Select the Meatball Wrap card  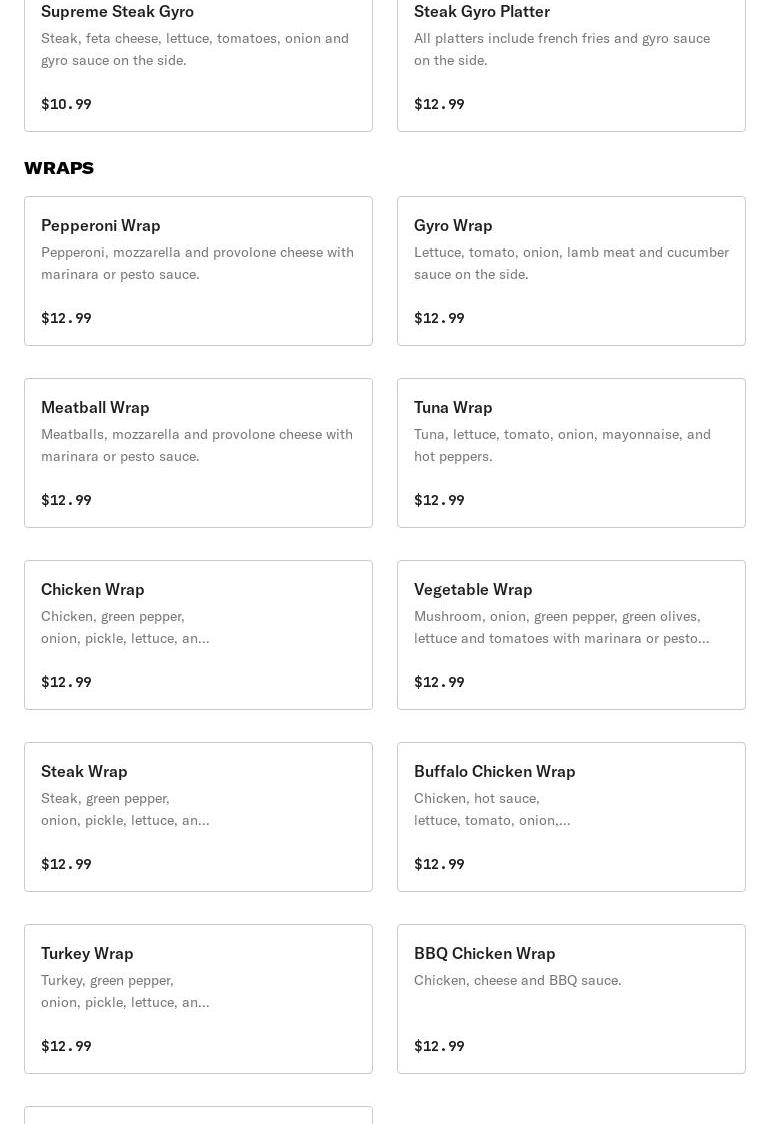[x=198, y=453]
